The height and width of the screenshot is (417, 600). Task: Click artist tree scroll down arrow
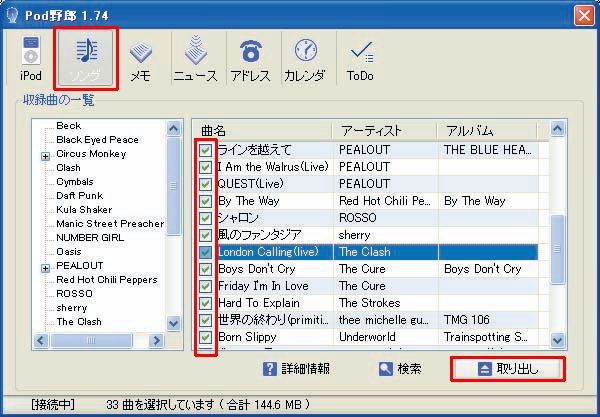[x=174, y=324]
